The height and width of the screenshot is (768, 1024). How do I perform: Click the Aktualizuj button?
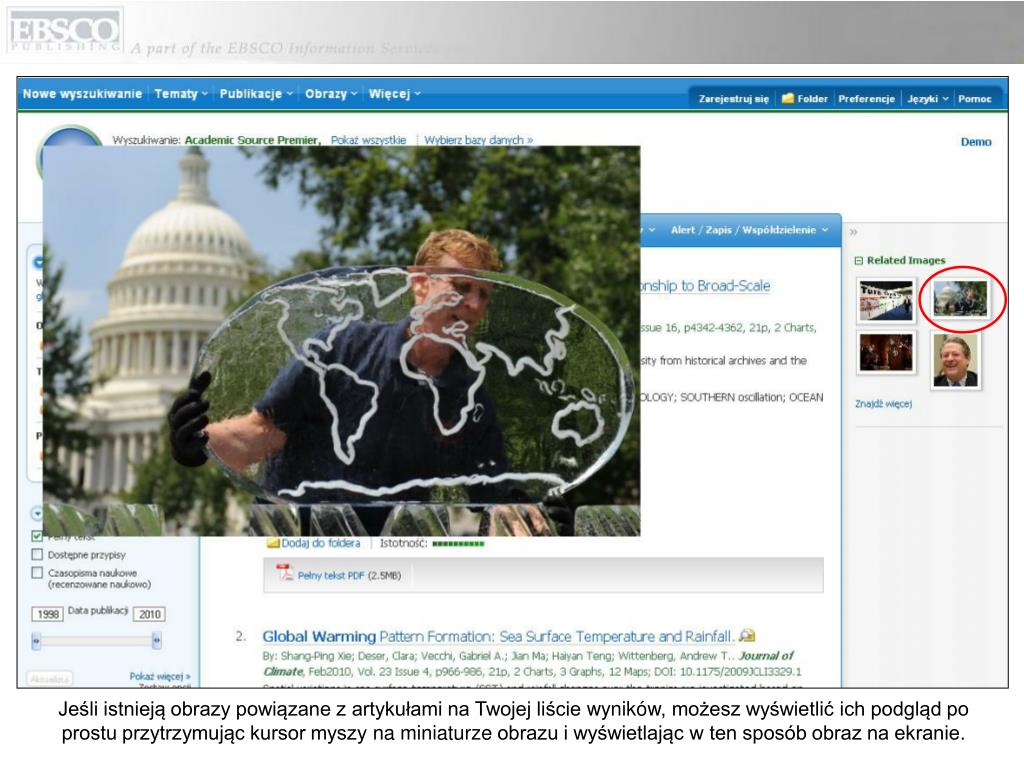[x=50, y=679]
